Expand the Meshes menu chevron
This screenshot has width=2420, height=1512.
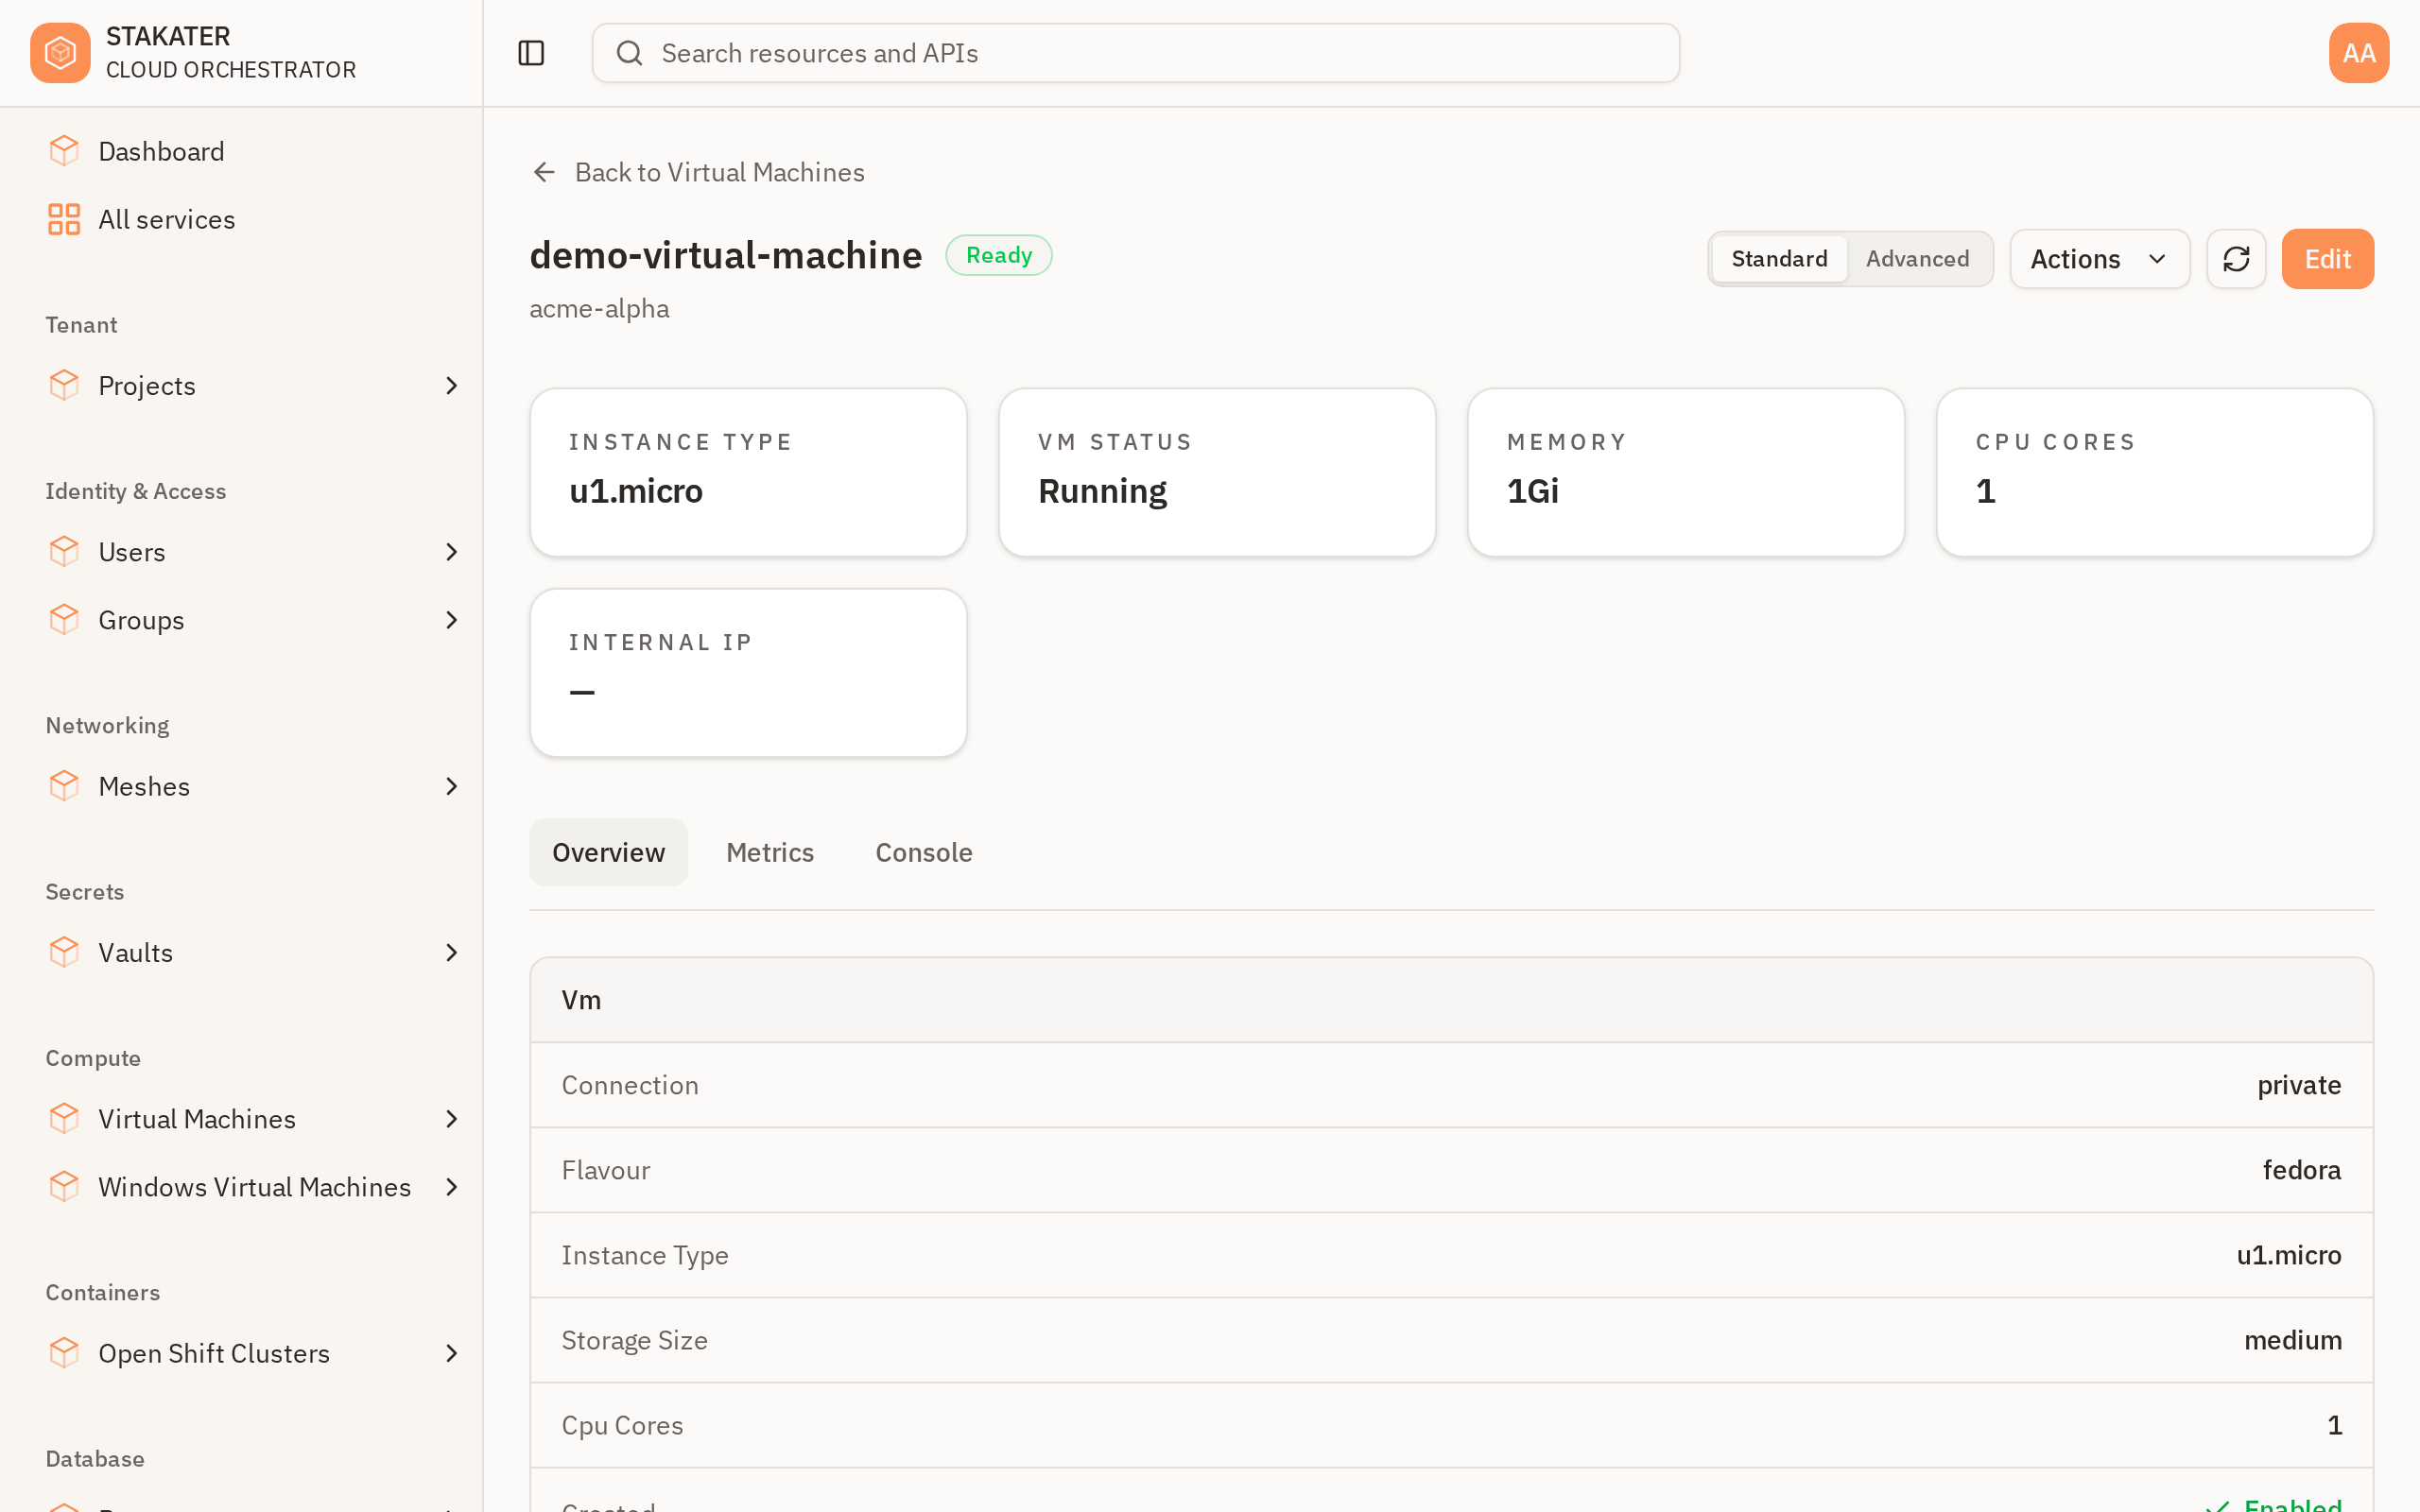coord(452,786)
